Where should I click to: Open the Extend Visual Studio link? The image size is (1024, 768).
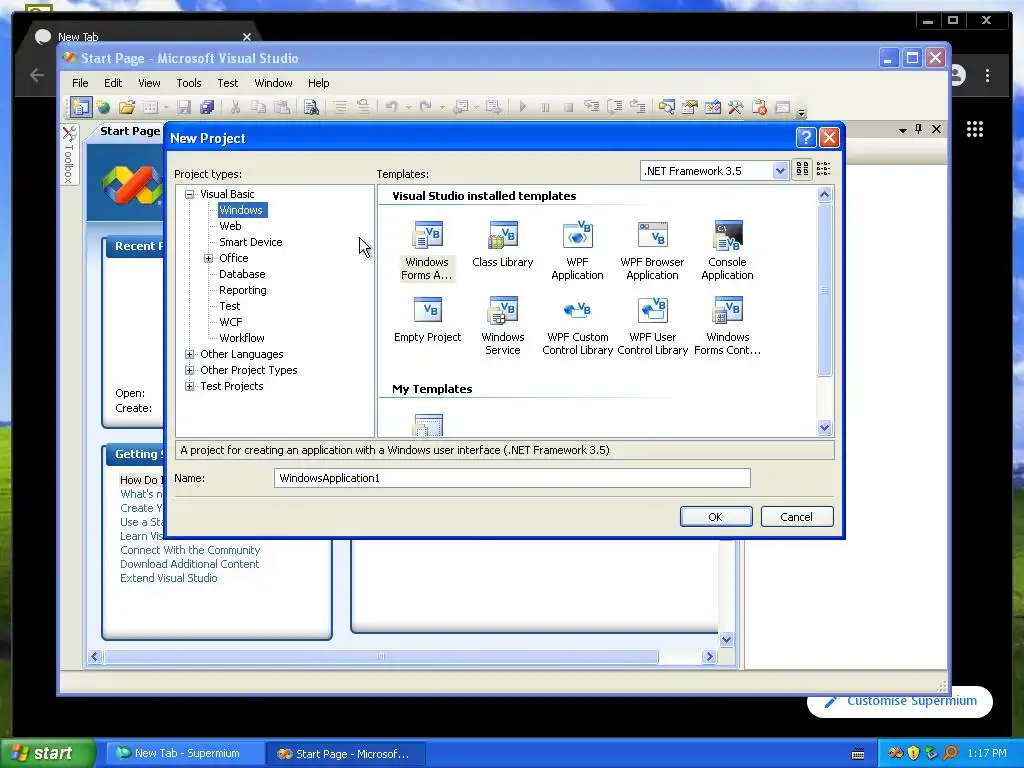pyautogui.click(x=168, y=578)
